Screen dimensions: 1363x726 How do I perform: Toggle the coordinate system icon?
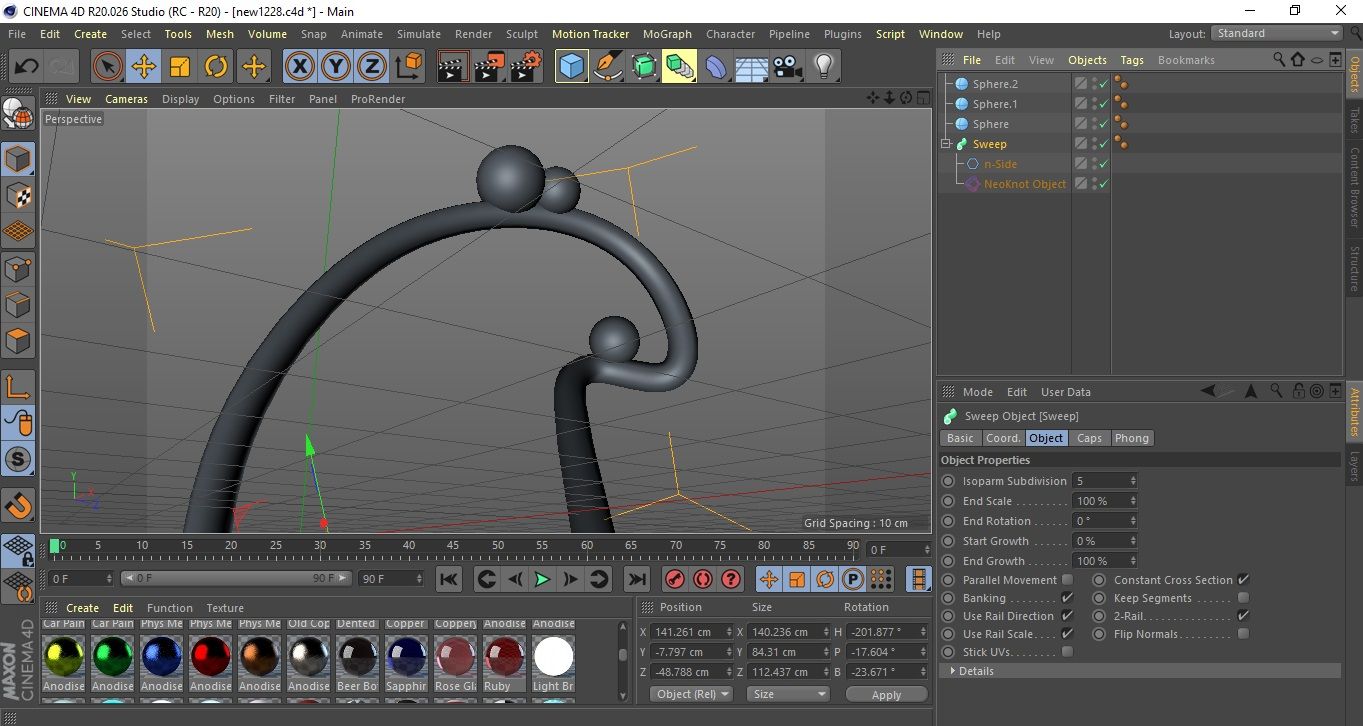click(x=408, y=67)
